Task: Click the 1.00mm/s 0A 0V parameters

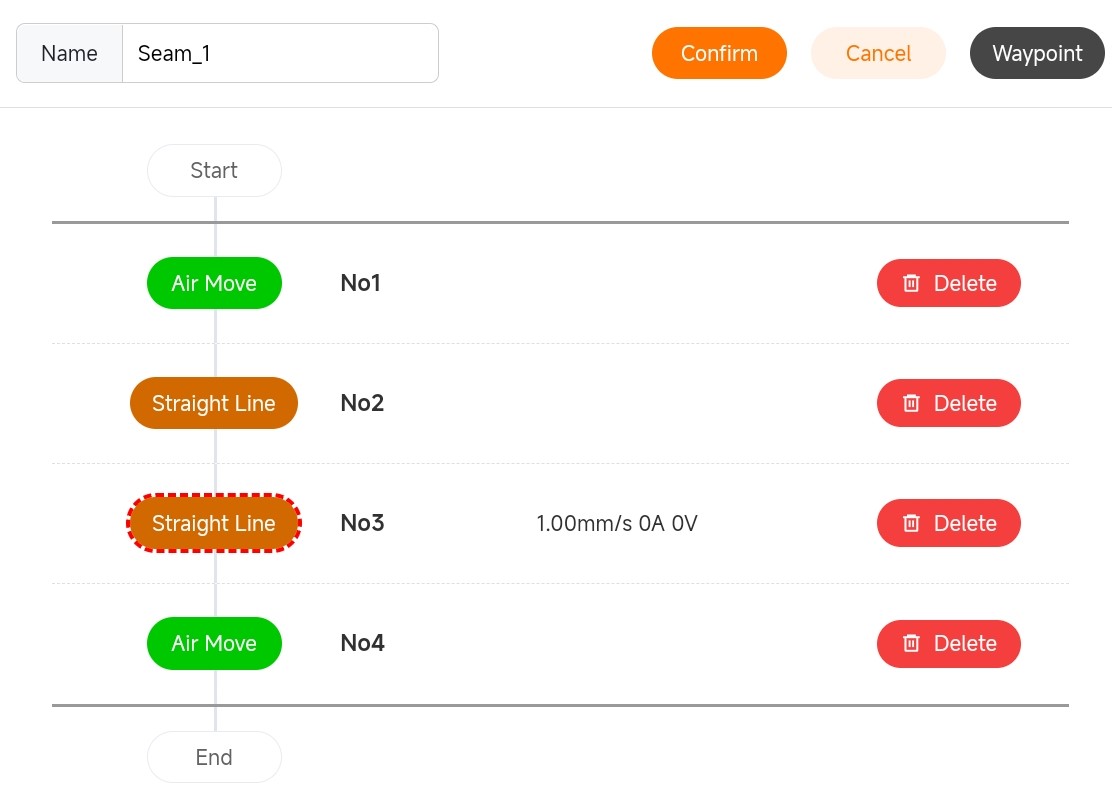Action: pyautogui.click(x=617, y=523)
